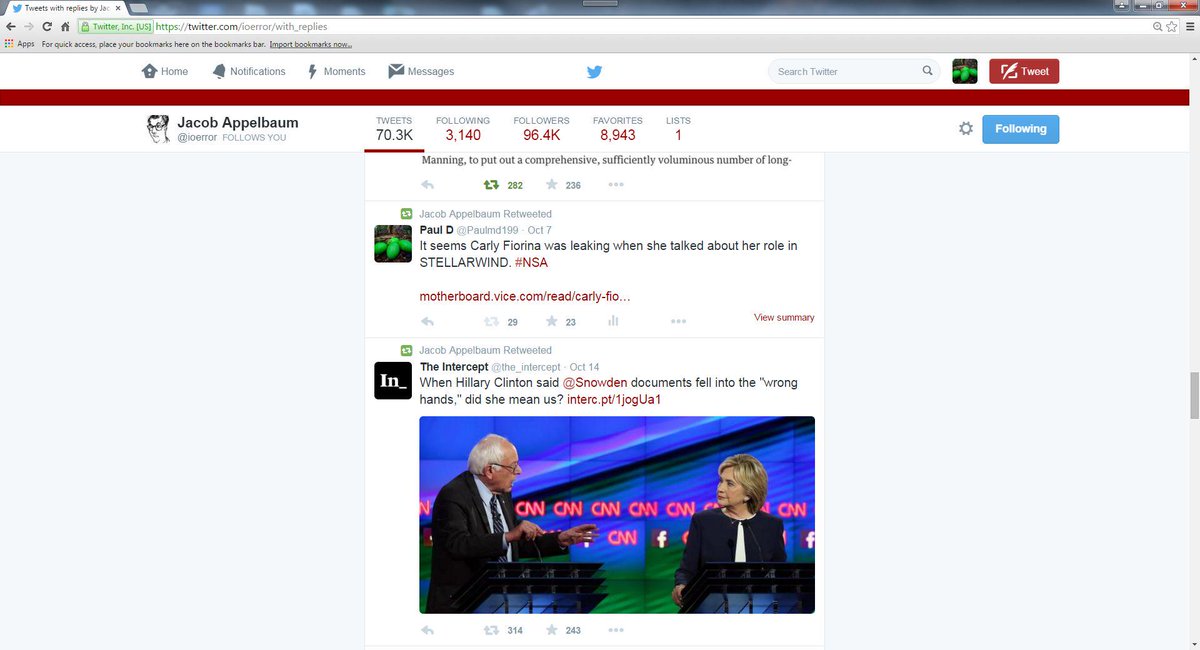This screenshot has height=650, width=1200.
Task: Open the motherboard.vice.com link
Action: click(x=525, y=297)
